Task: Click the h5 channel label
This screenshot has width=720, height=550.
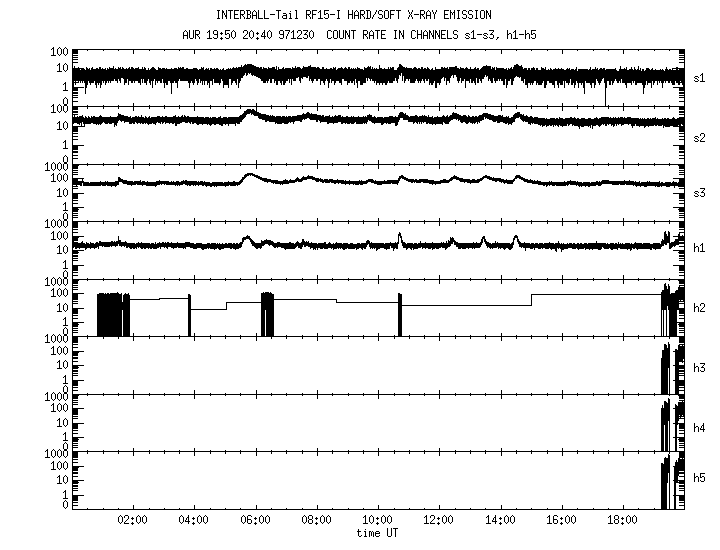Action: [700, 480]
